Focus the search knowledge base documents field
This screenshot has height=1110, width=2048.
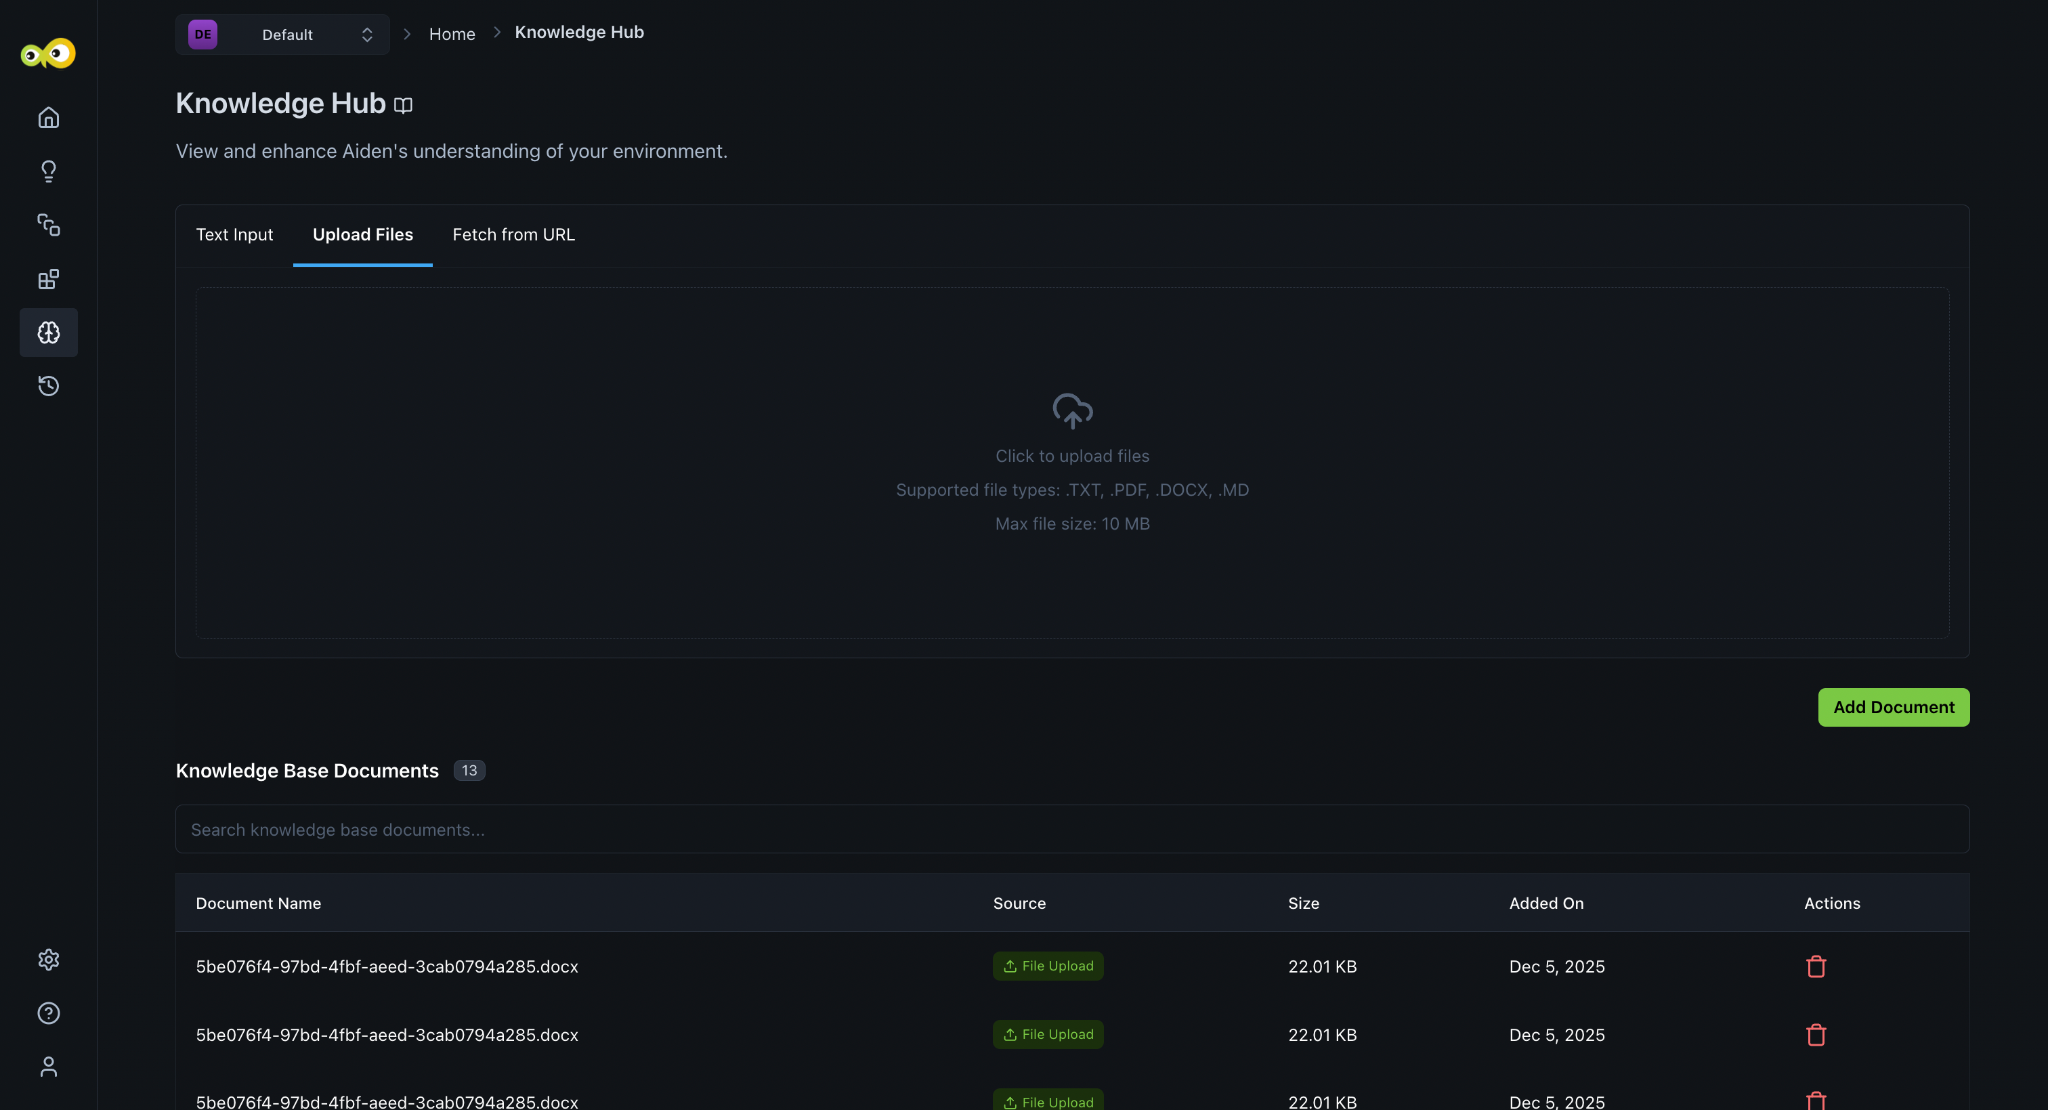1072,830
